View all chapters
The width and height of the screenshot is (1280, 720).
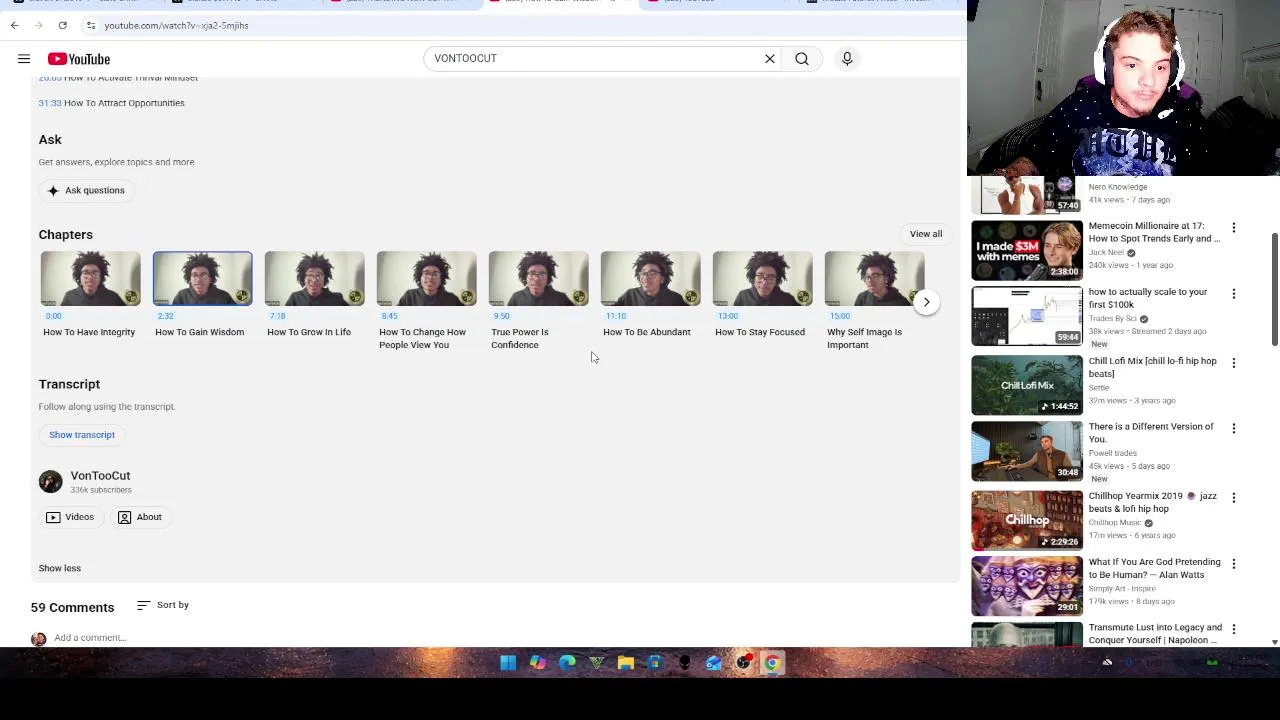tap(926, 234)
